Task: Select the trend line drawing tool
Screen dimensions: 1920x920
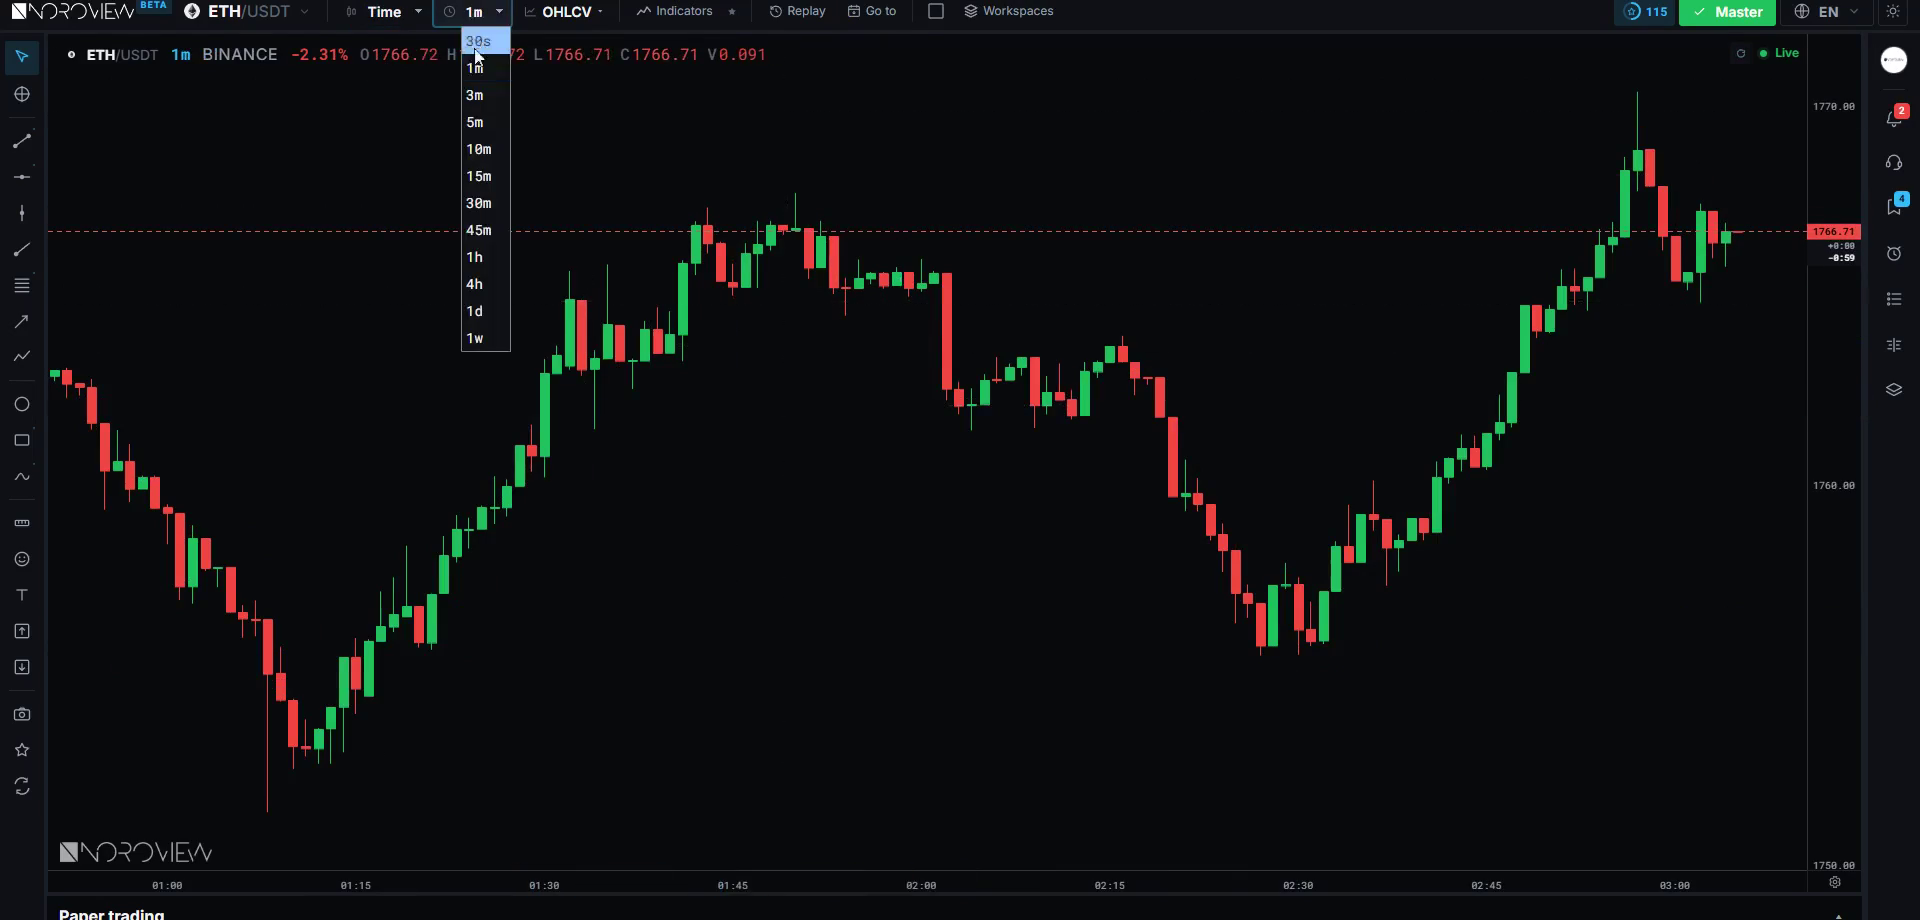Action: [x=22, y=141]
